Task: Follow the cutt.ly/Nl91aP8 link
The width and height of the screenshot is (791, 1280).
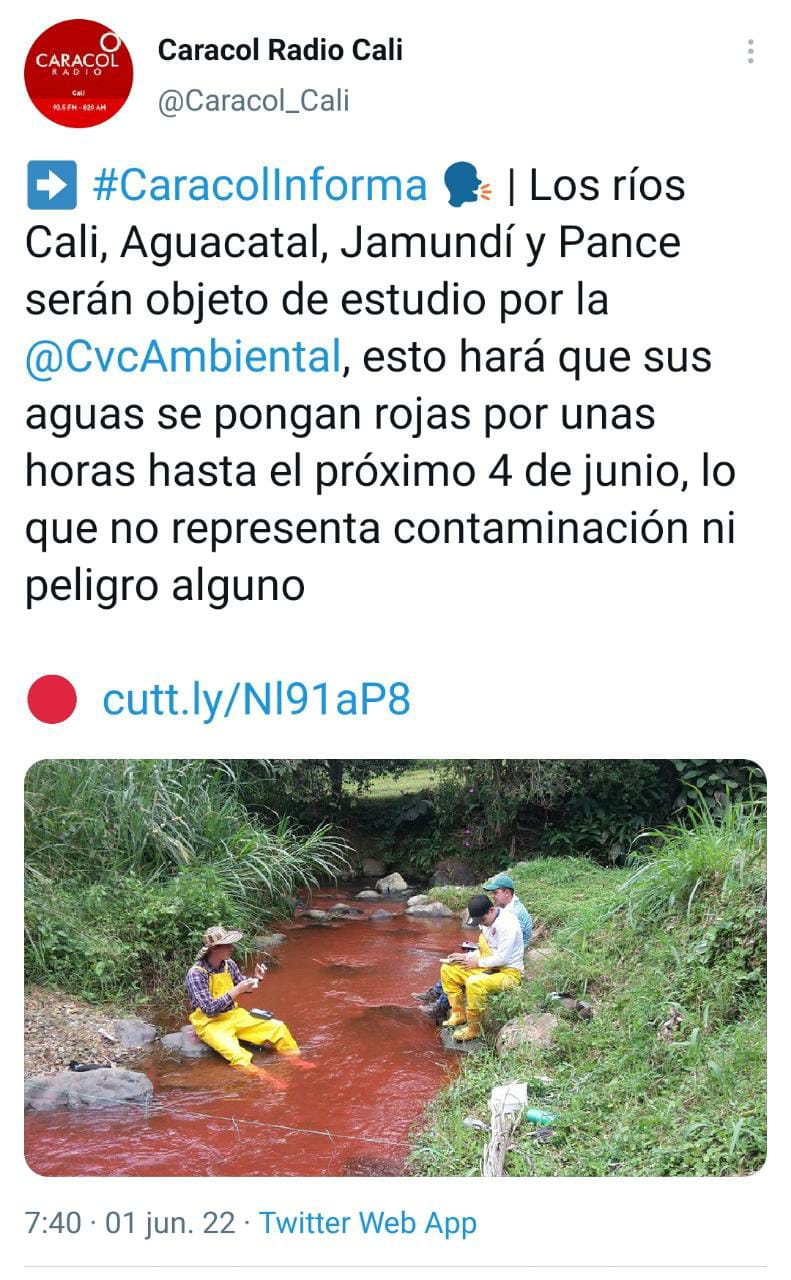Action: point(256,700)
